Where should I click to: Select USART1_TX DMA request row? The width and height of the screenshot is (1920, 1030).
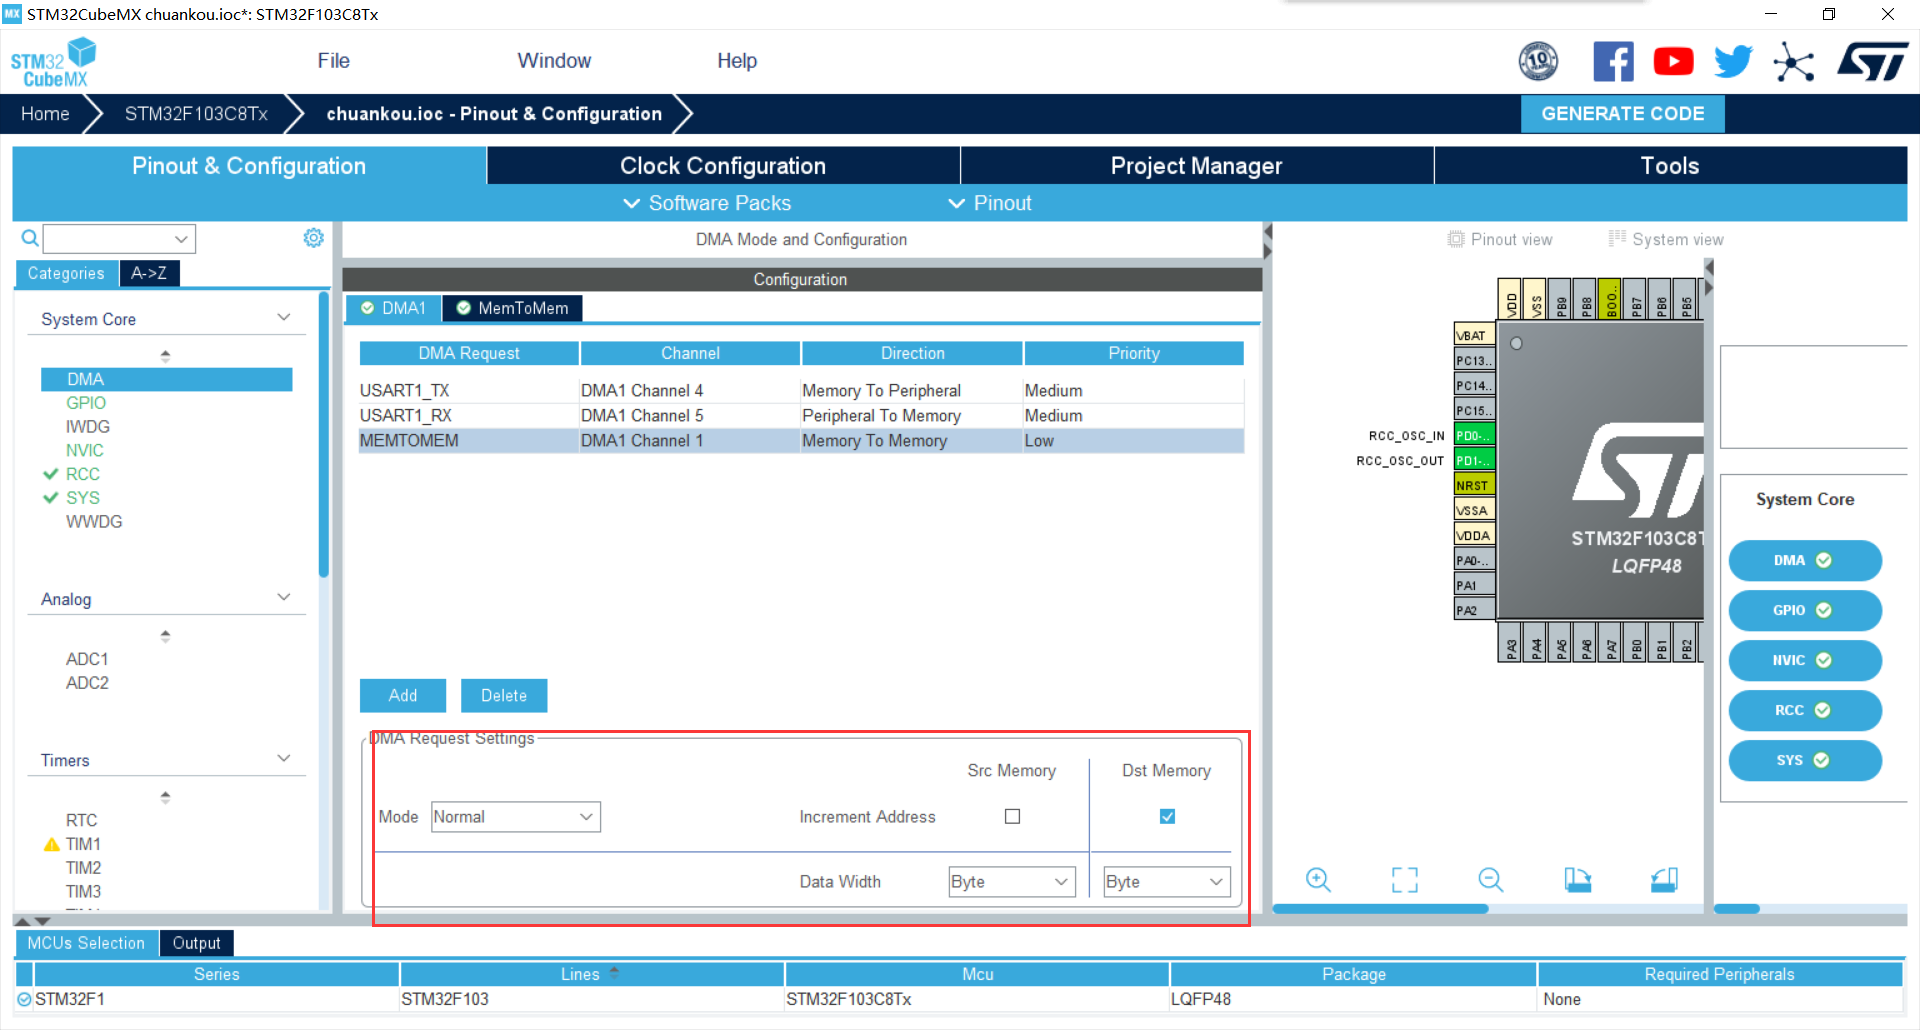801,390
